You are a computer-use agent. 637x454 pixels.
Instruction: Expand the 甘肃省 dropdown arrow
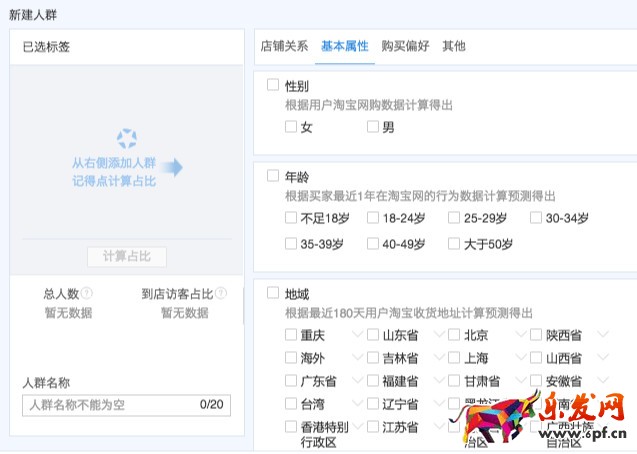[521, 380]
